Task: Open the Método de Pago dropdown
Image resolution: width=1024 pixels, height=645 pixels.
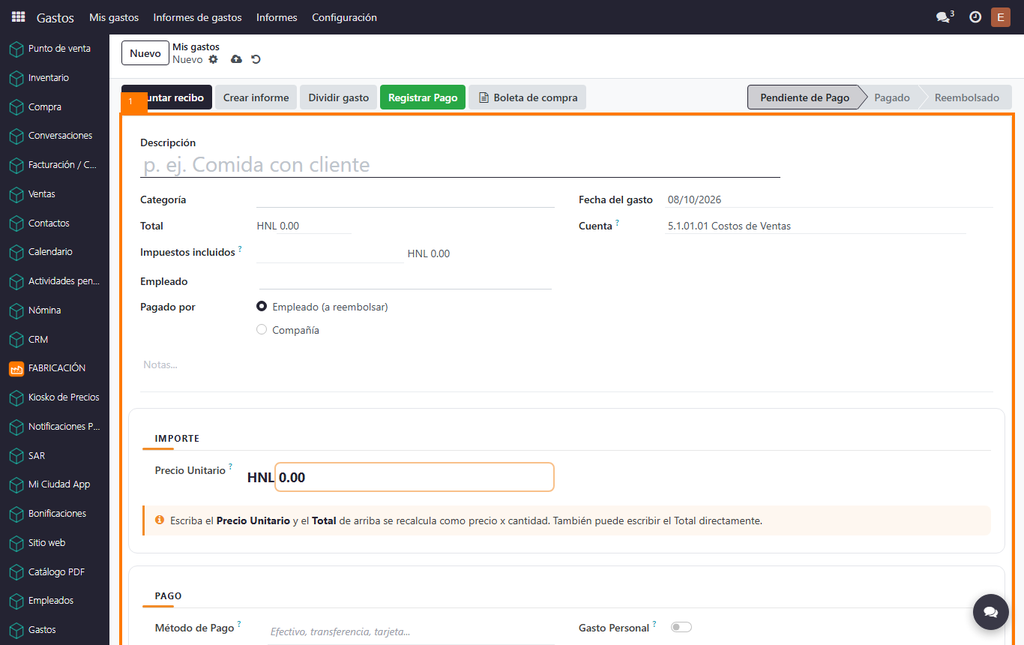Action: [411, 631]
